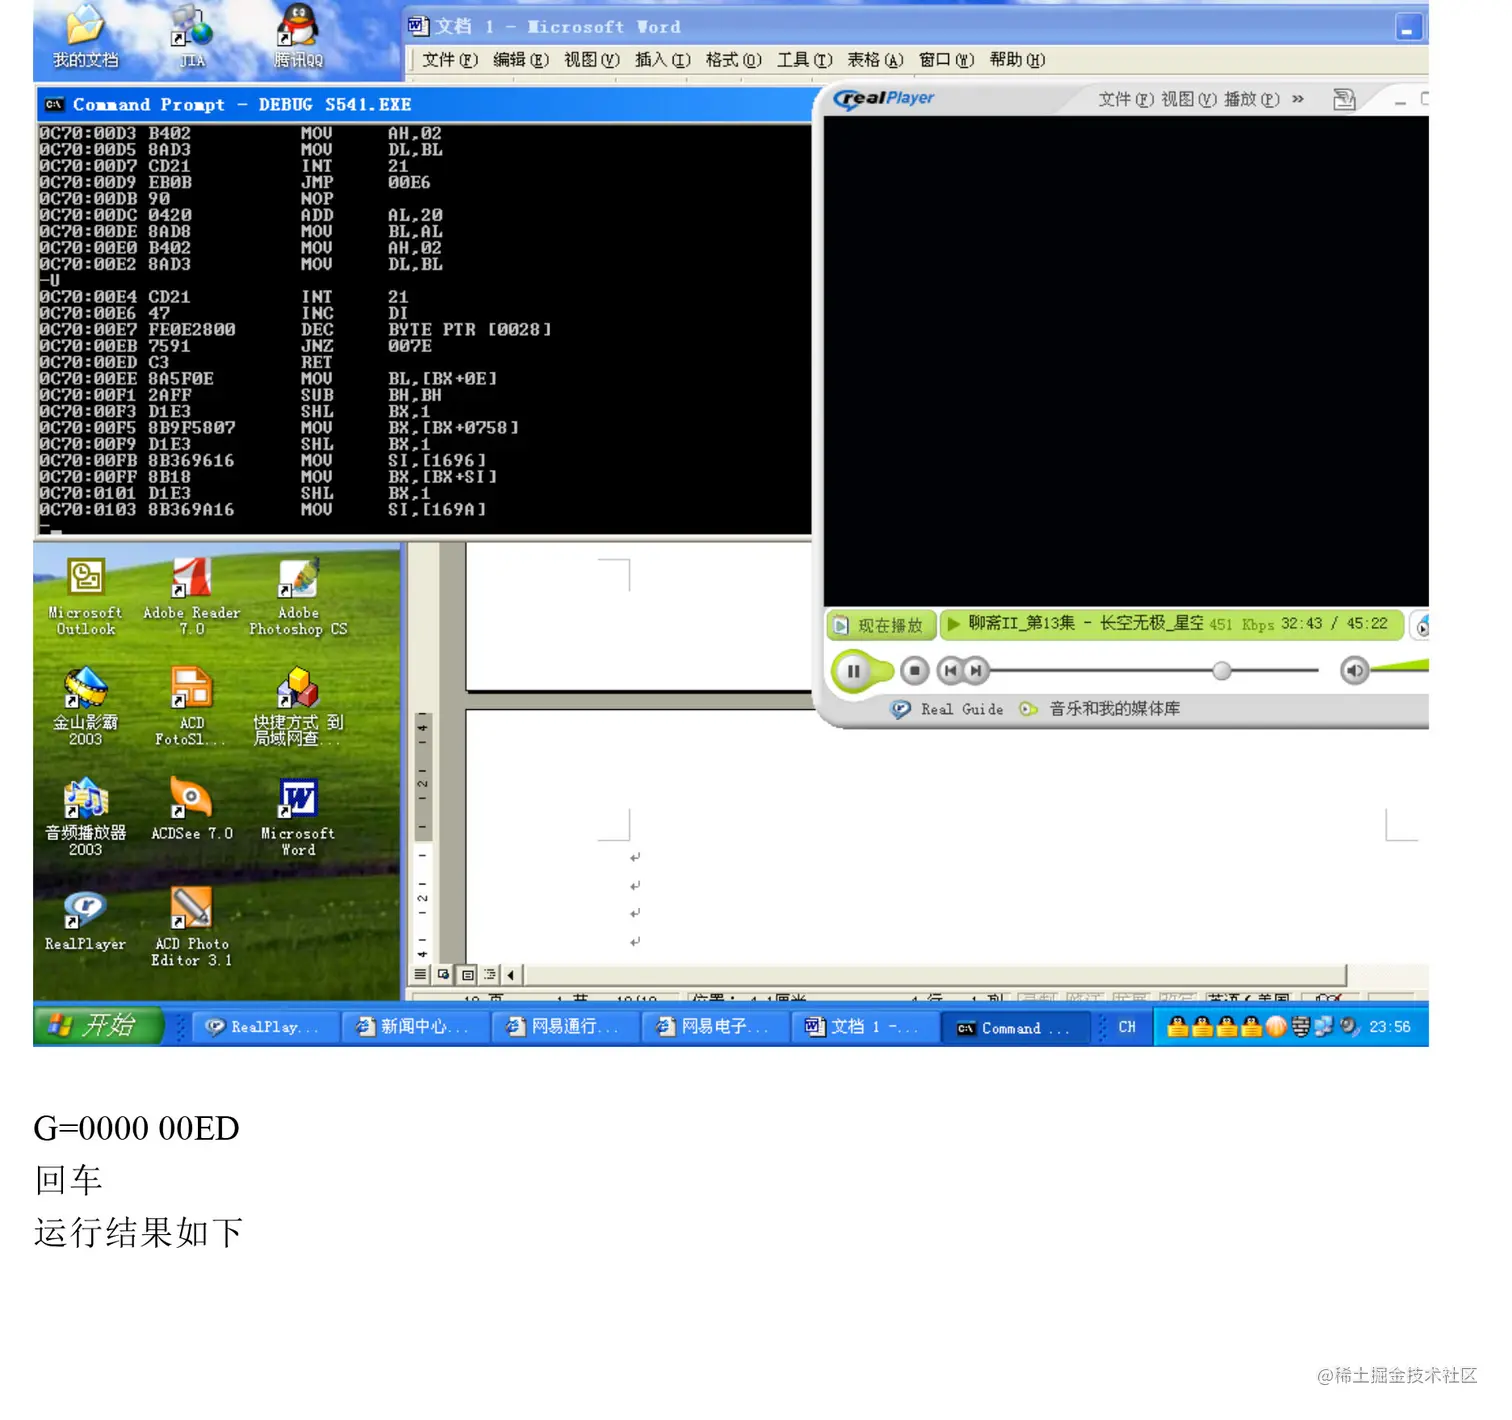The image size is (1512, 1420).
Task: Open Adobe Photoshop CS desktop icon
Action: [298, 598]
